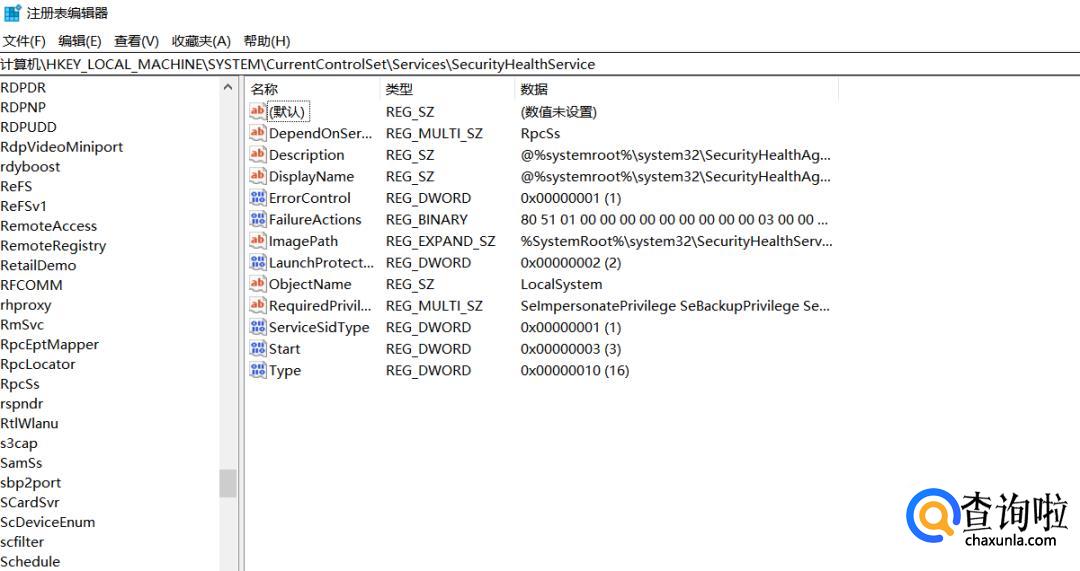This screenshot has width=1080, height=571.
Task: Select the ServiceSidType value name
Action: 319,328
